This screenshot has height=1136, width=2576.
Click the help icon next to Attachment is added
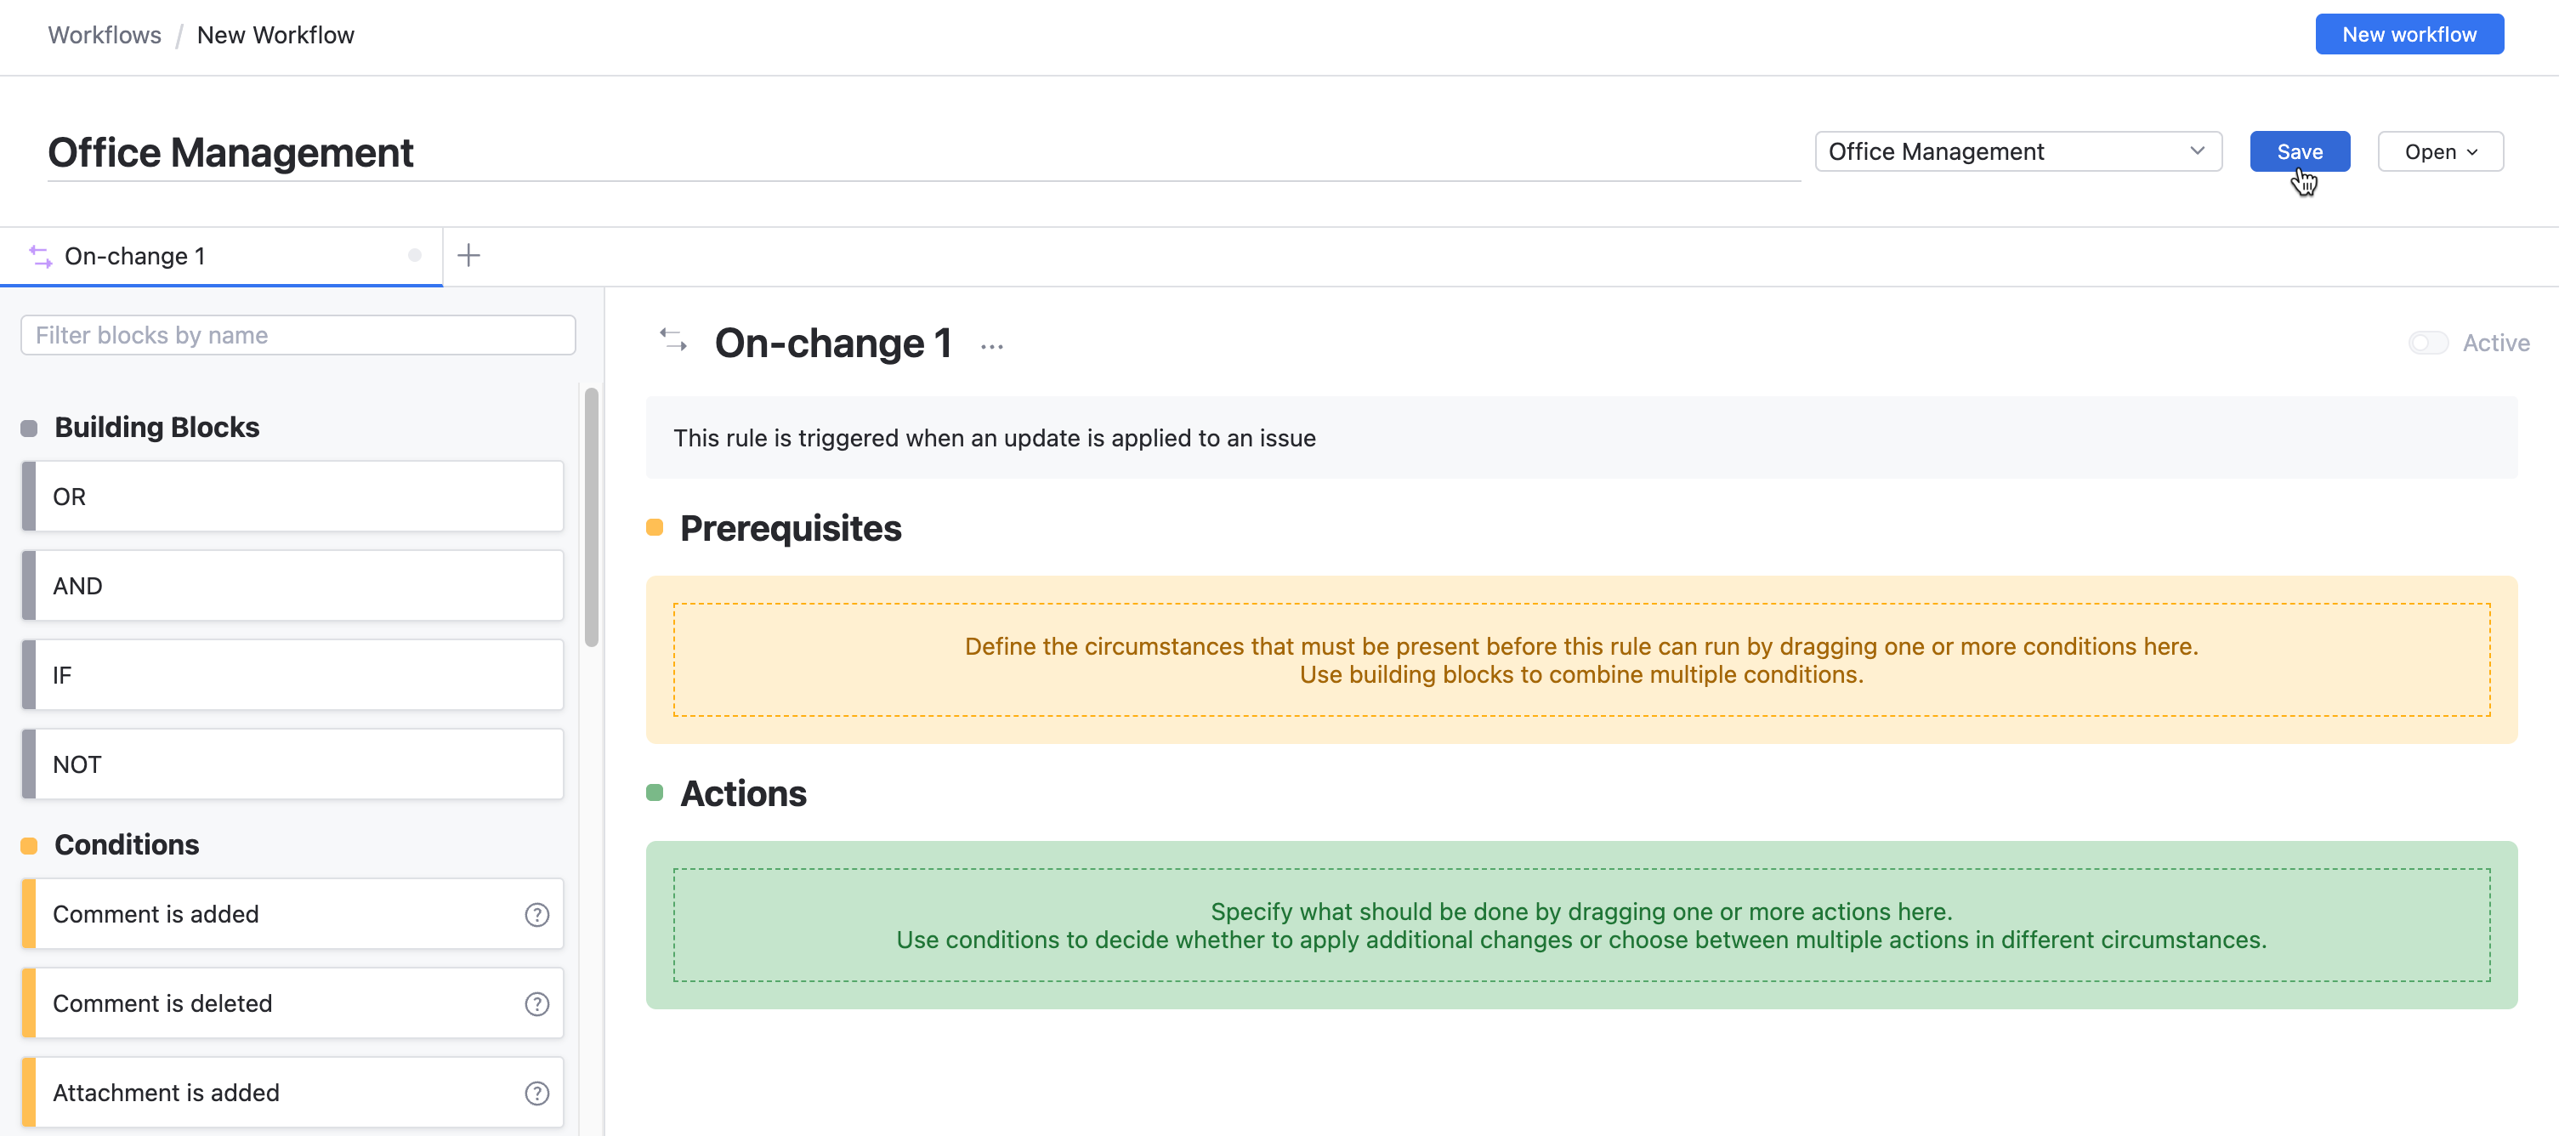coord(538,1092)
